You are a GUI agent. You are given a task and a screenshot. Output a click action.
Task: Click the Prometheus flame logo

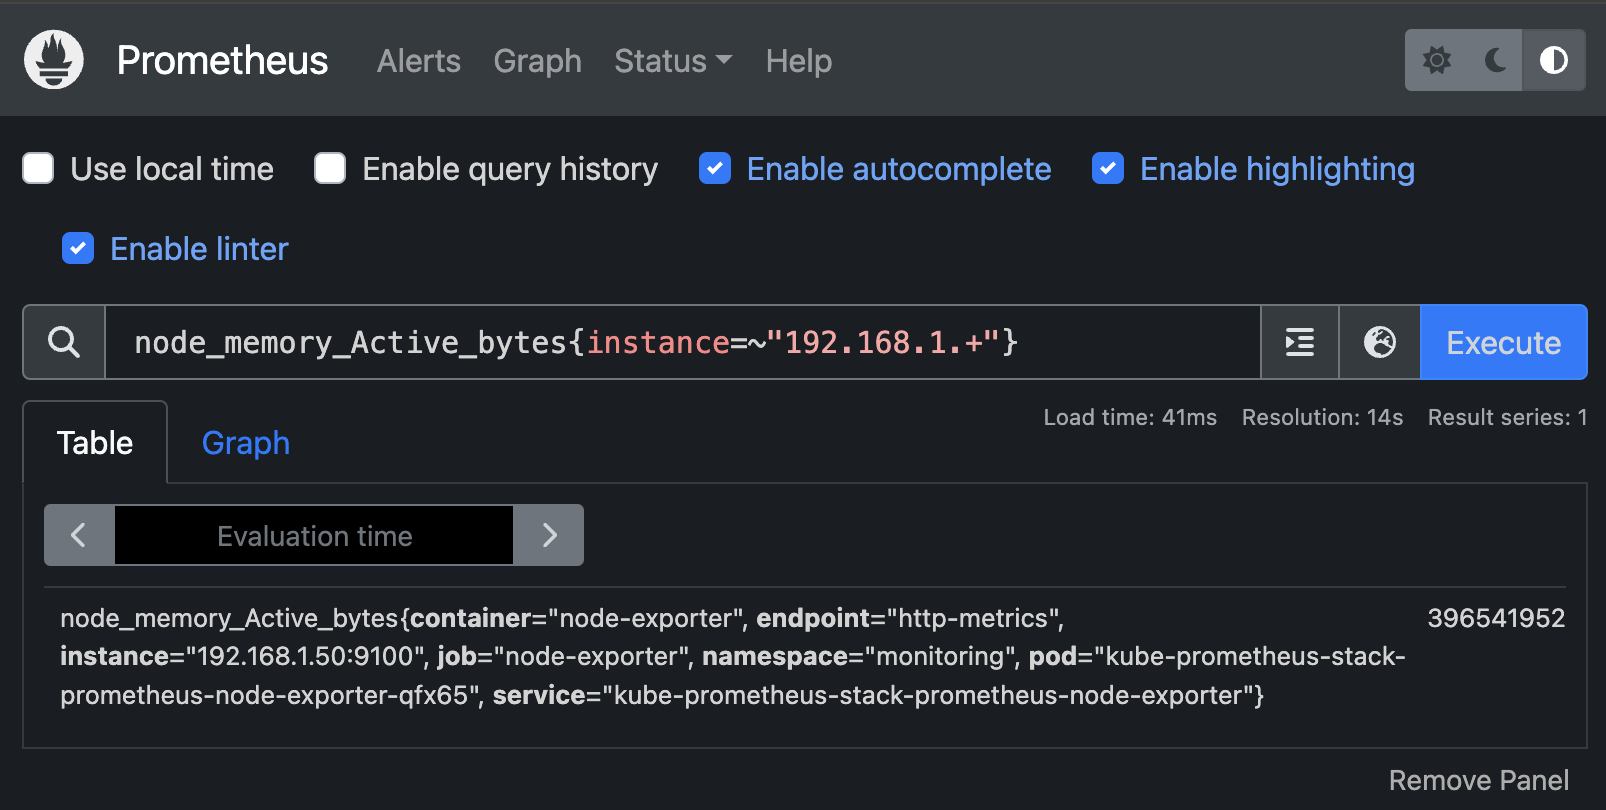tap(54, 60)
